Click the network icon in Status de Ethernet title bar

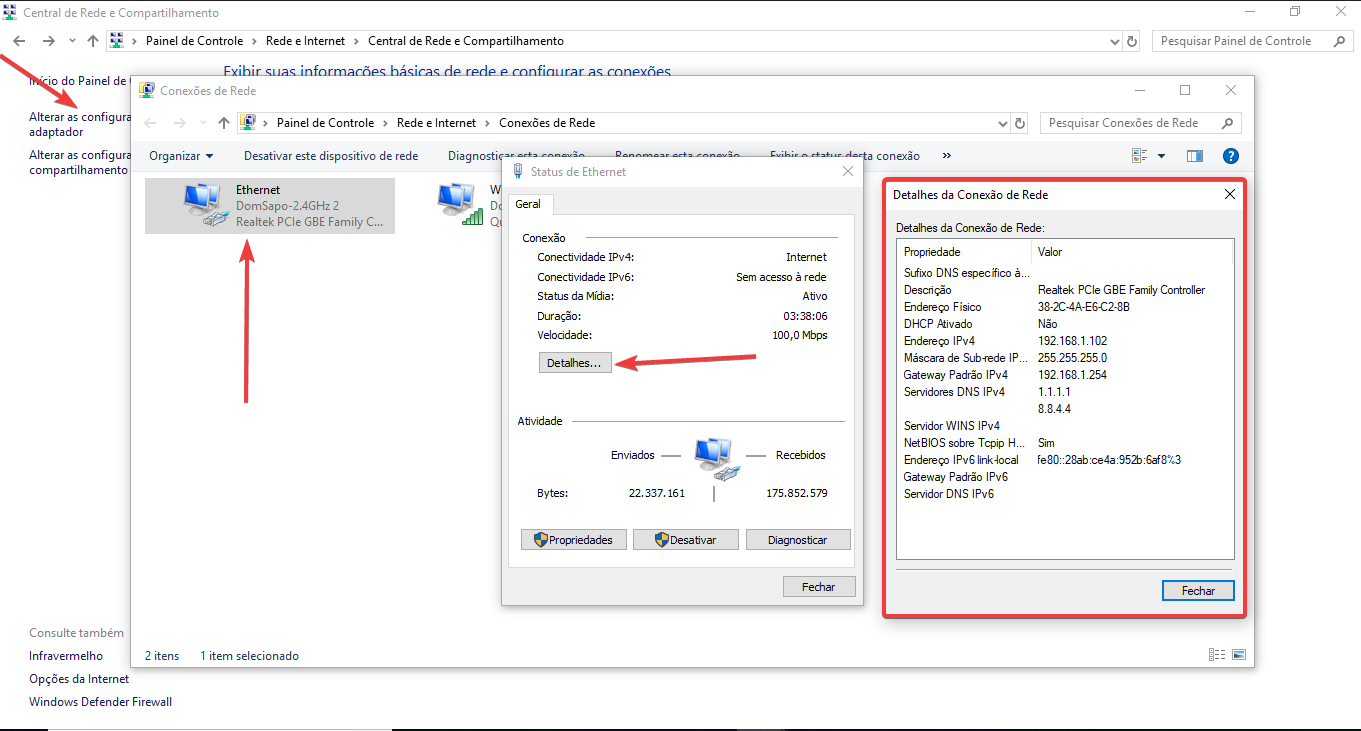(518, 171)
